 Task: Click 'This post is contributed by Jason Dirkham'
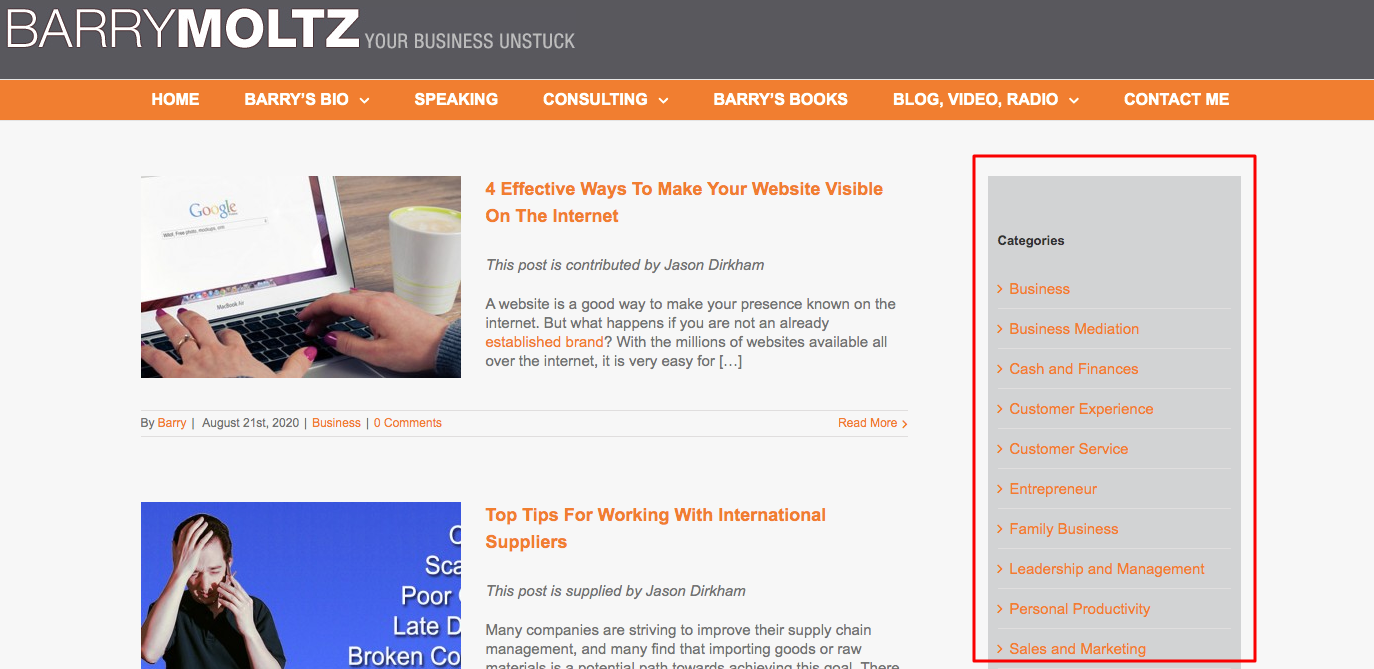[625, 265]
